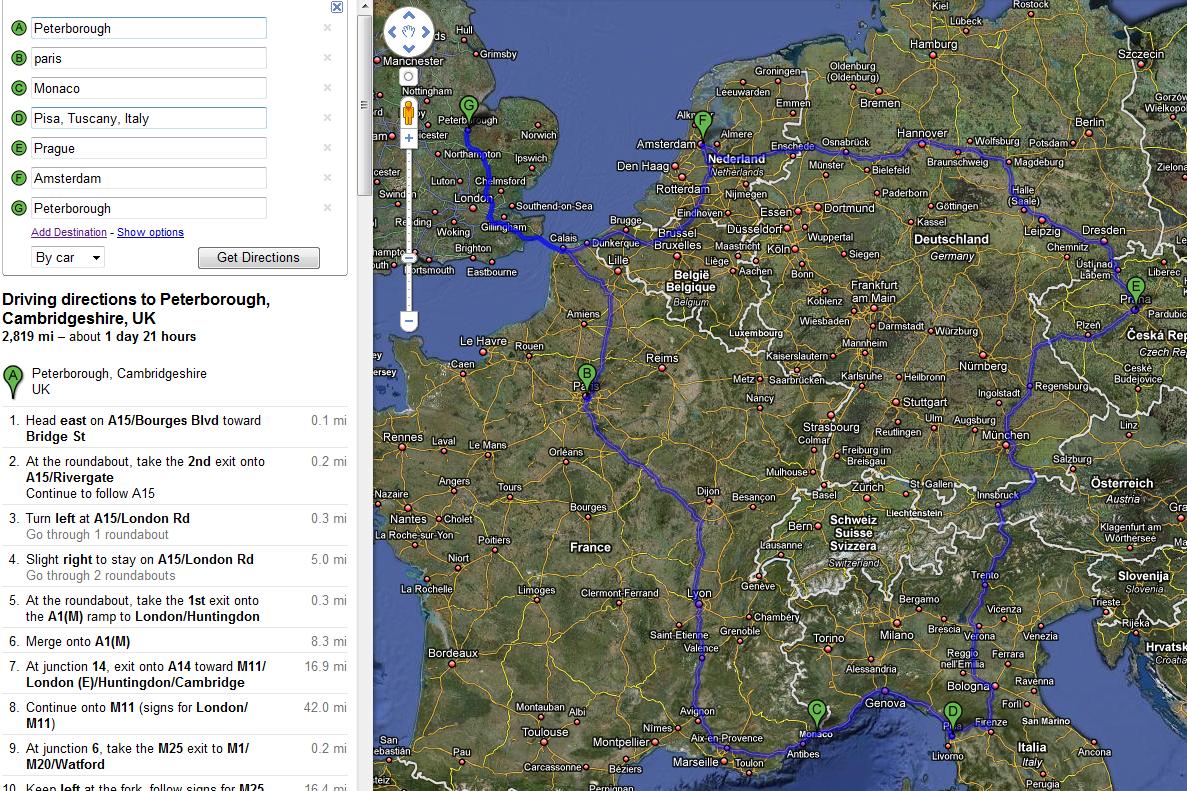Zoom out with the minus button

click(408, 321)
